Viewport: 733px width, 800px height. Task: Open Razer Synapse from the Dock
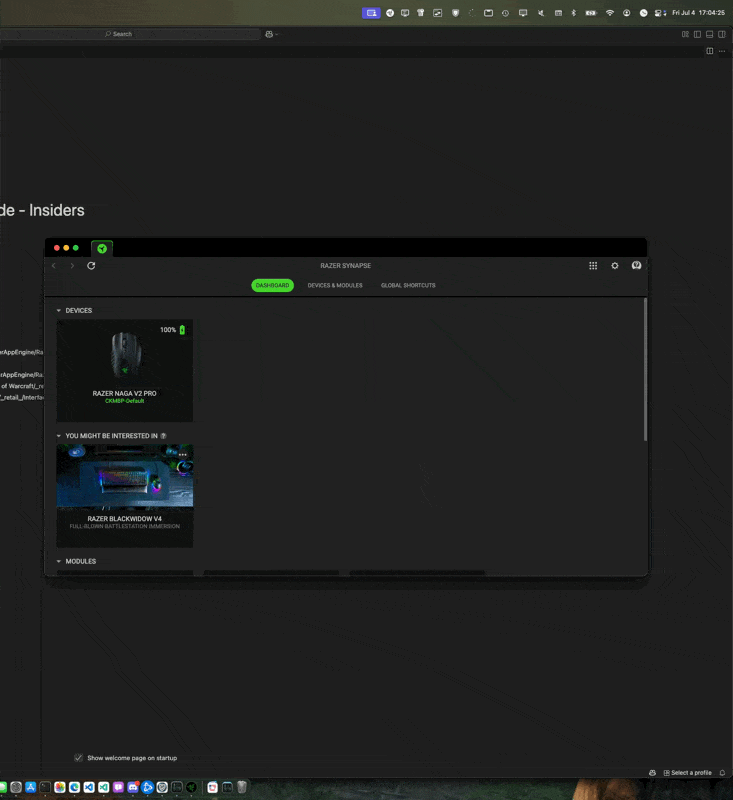(192, 787)
